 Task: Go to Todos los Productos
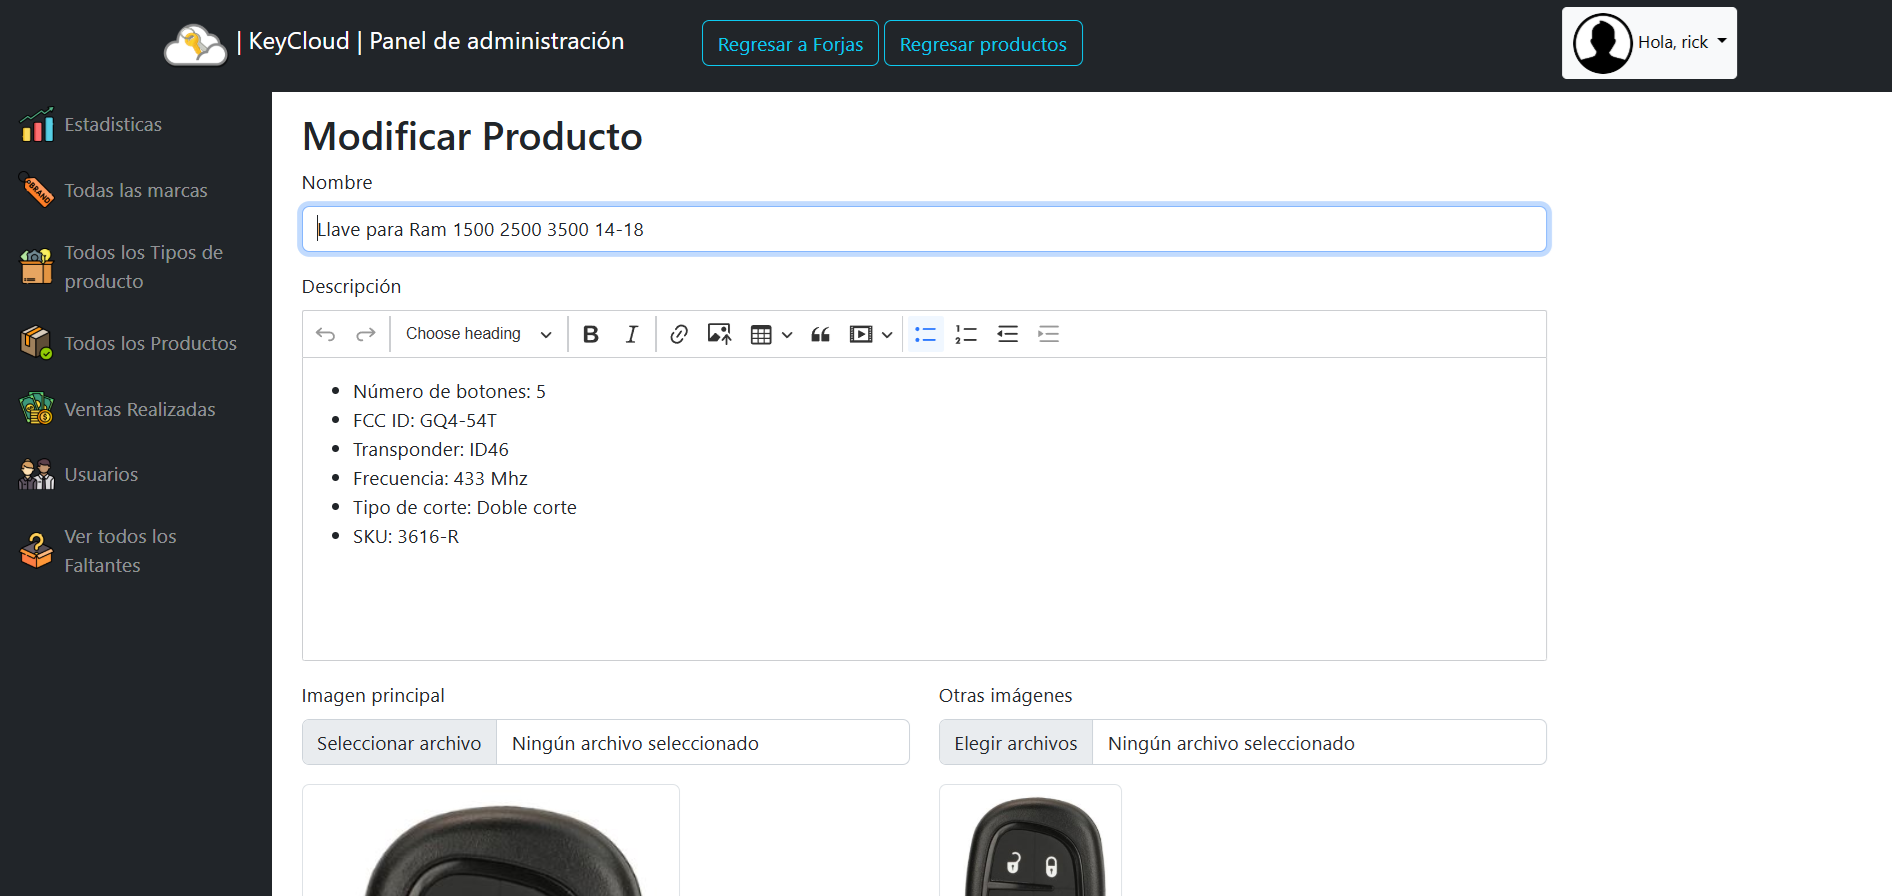pos(150,344)
